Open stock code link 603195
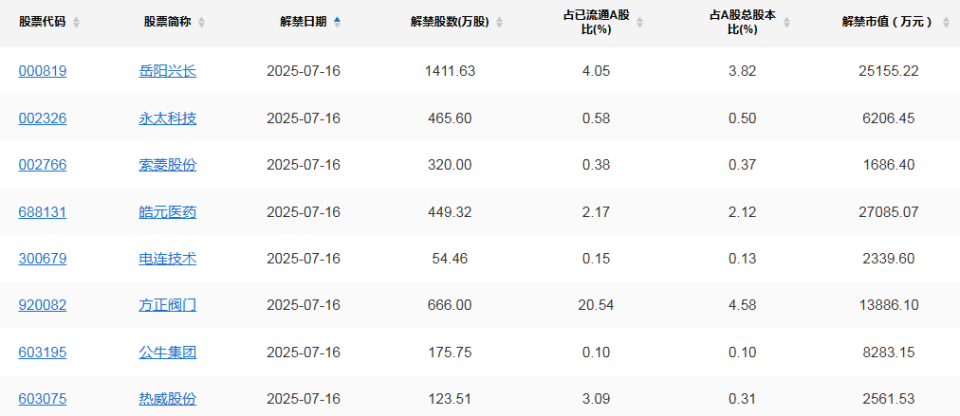This screenshot has width=960, height=416. tap(43, 352)
